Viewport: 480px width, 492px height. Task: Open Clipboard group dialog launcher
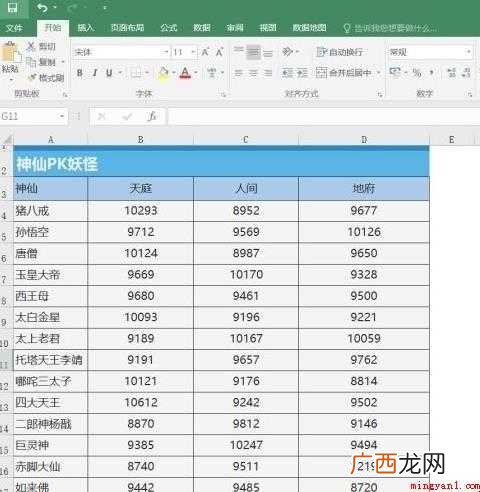65,95
